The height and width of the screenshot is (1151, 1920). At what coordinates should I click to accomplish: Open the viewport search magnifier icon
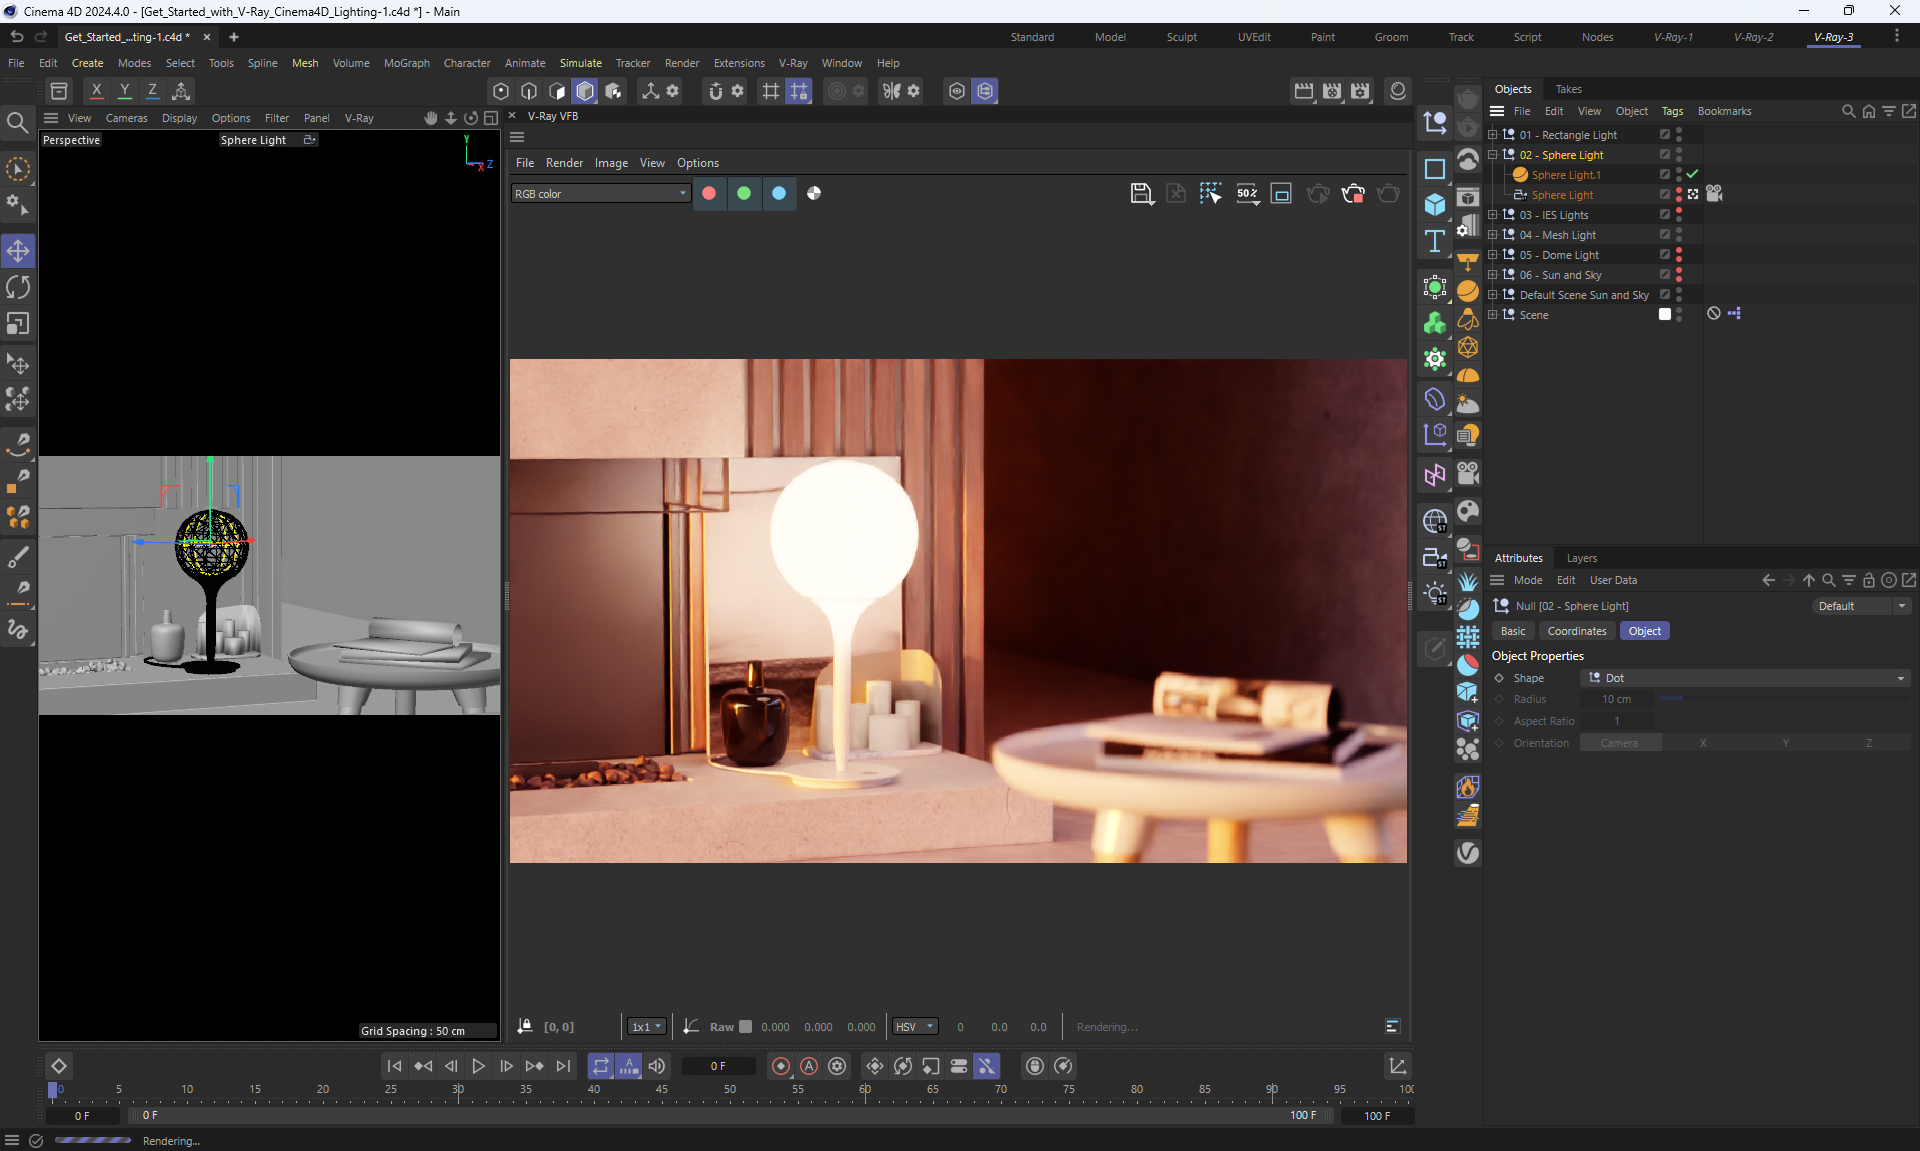pos(17,123)
